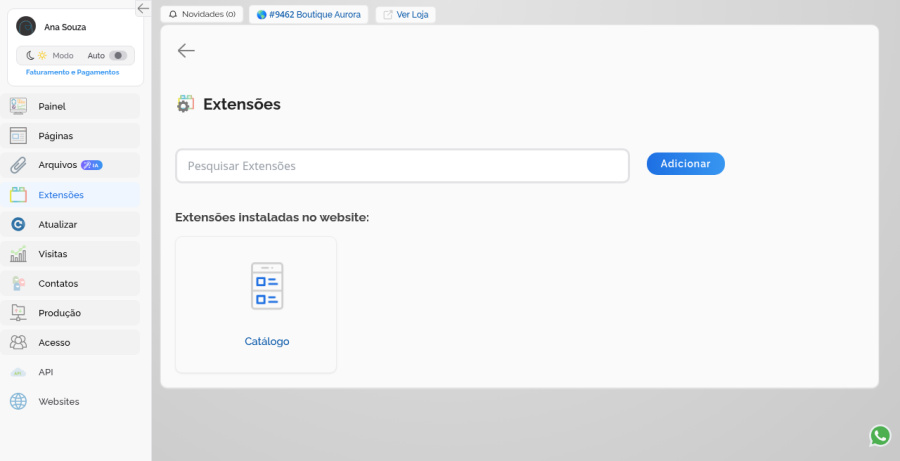Image resolution: width=900 pixels, height=461 pixels.
Task: Open Produção via the monitor icon
Action: point(18,313)
